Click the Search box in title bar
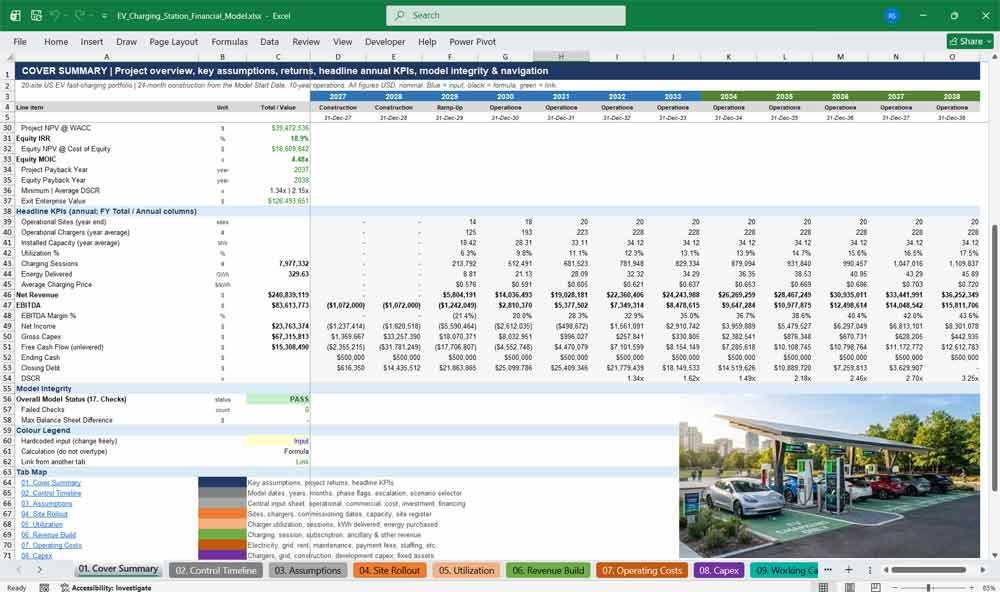 (x=506, y=15)
